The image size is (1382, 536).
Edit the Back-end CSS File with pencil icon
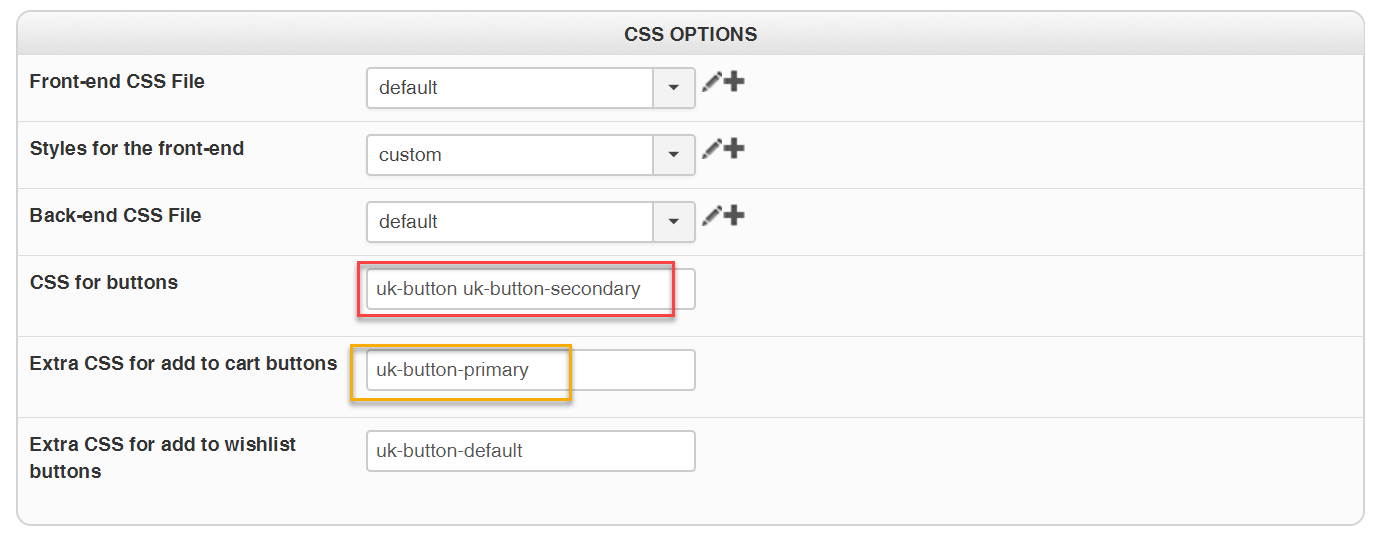[711, 216]
